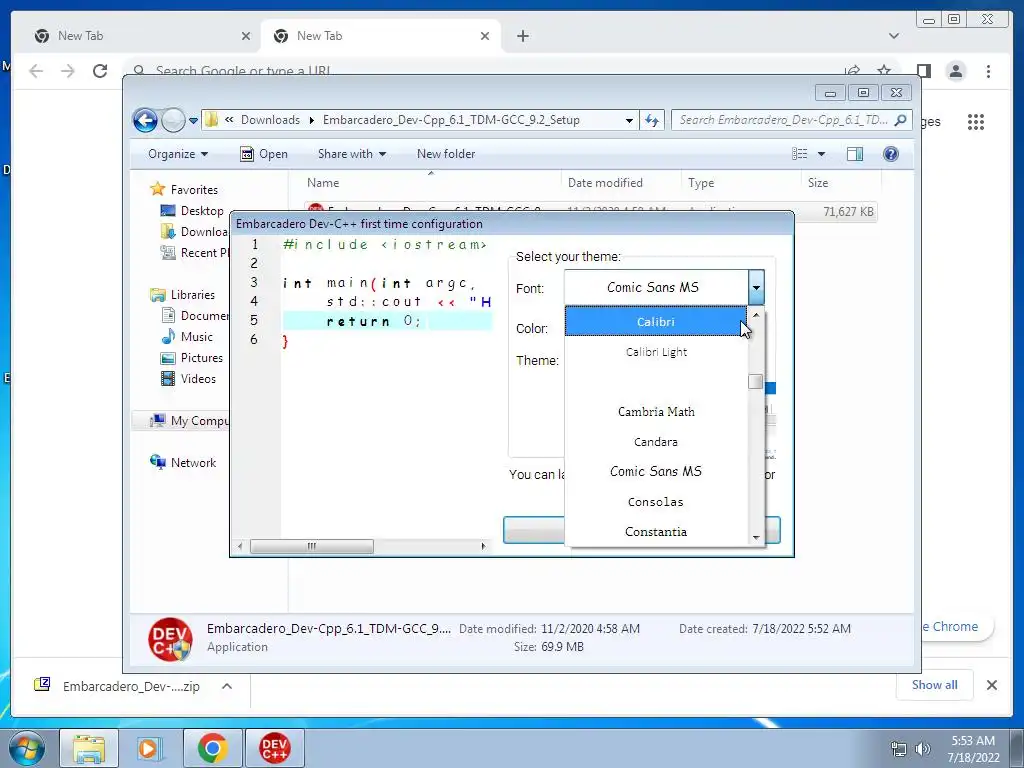
Task: Reload the Chrome page
Action: tap(100, 71)
